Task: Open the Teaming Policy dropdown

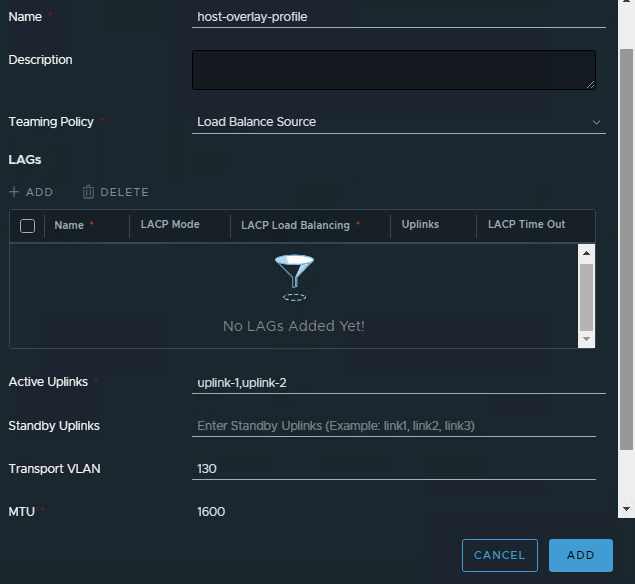Action: (x=398, y=122)
